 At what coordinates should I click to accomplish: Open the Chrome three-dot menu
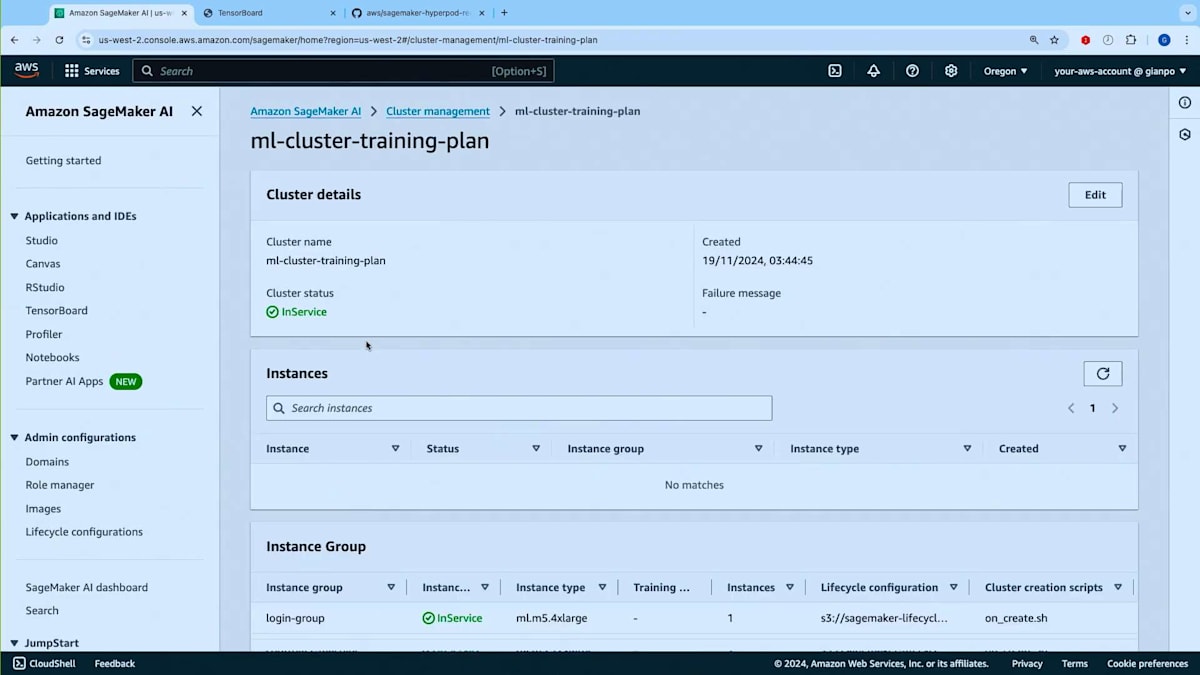pos(1185,40)
